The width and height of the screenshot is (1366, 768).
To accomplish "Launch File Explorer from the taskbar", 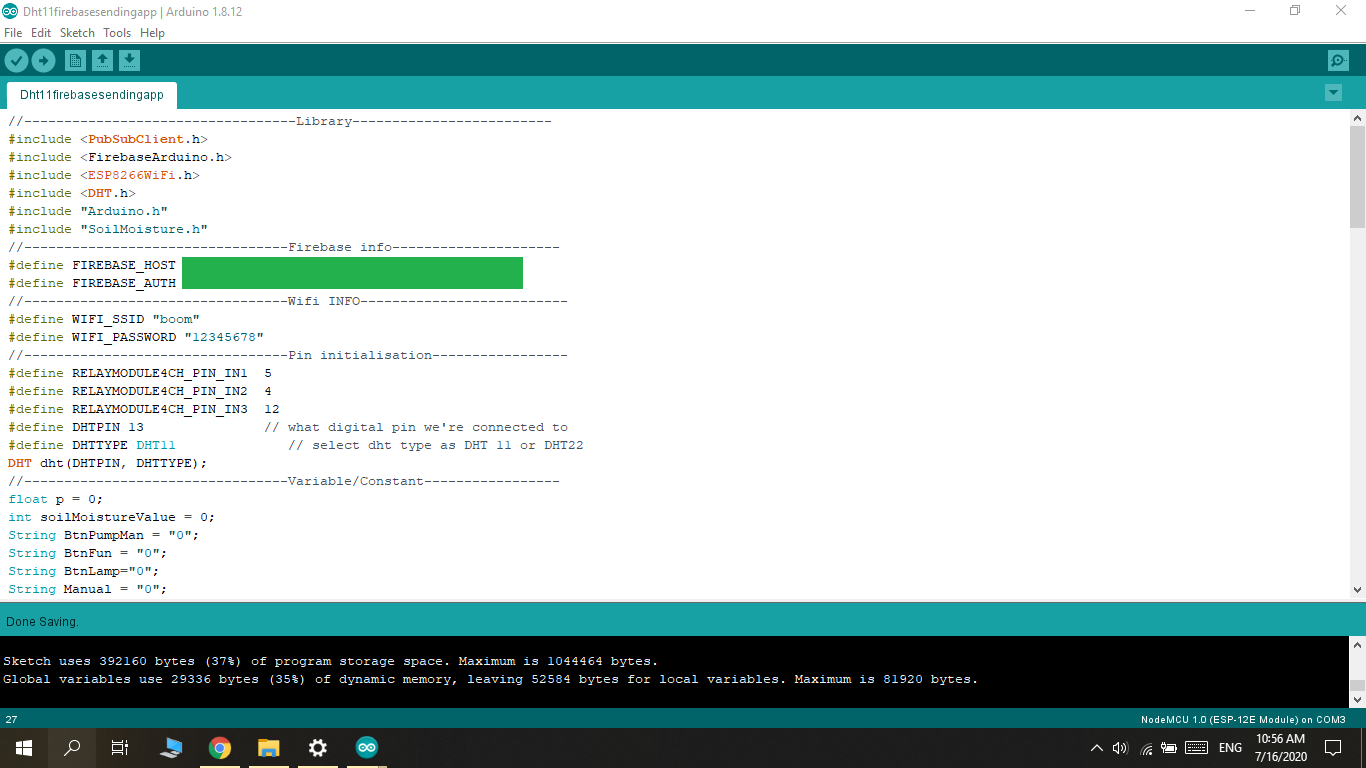I will point(268,747).
